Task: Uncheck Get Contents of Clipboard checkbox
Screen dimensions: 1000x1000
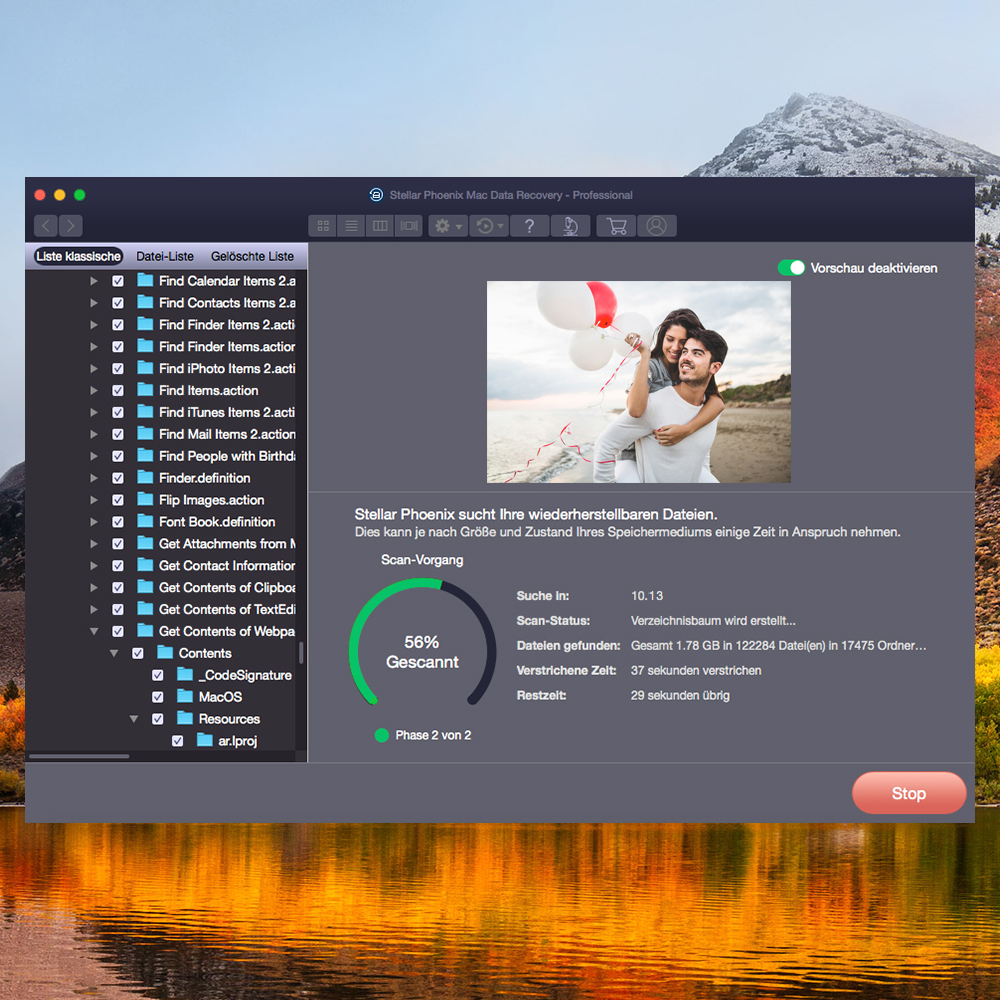Action: [118, 587]
